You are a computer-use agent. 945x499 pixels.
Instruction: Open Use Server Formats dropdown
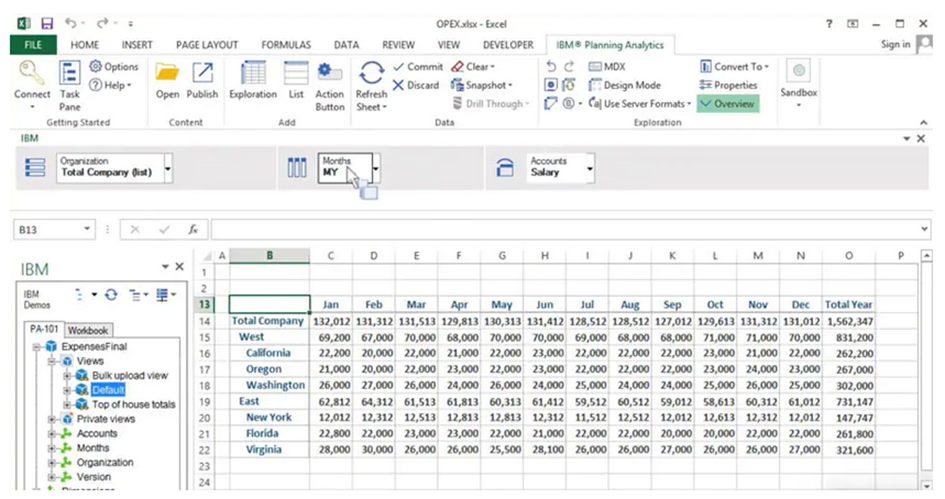tap(639, 104)
